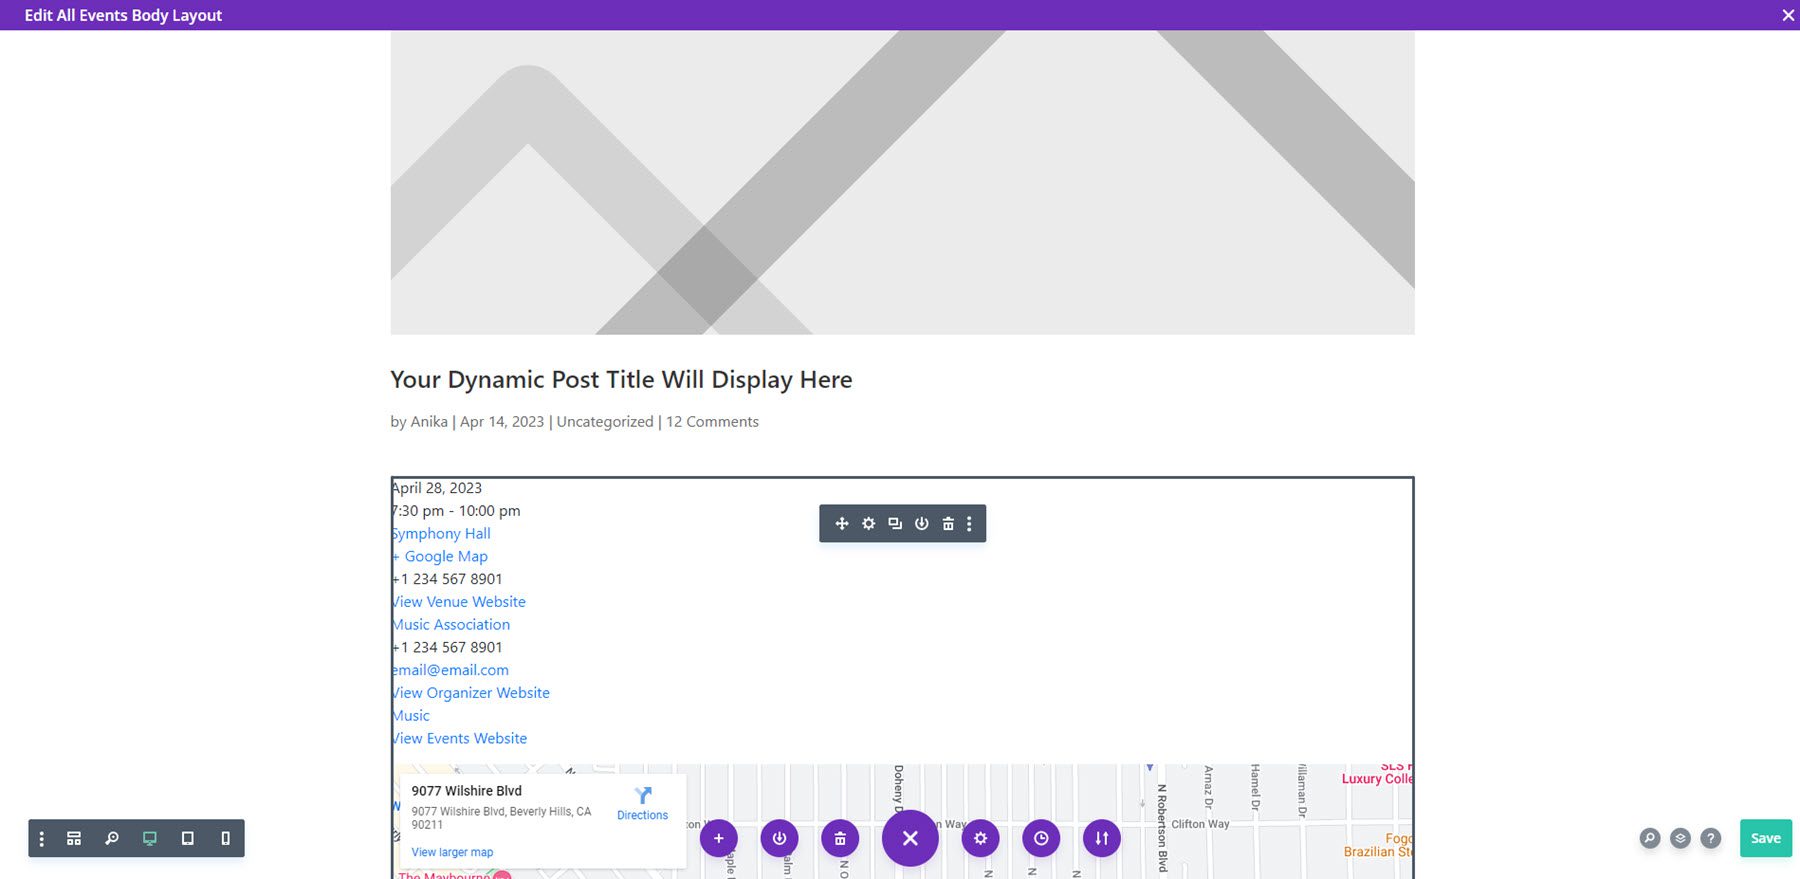1800x879 pixels.
Task: Open View Venue Website link
Action: pyautogui.click(x=459, y=602)
